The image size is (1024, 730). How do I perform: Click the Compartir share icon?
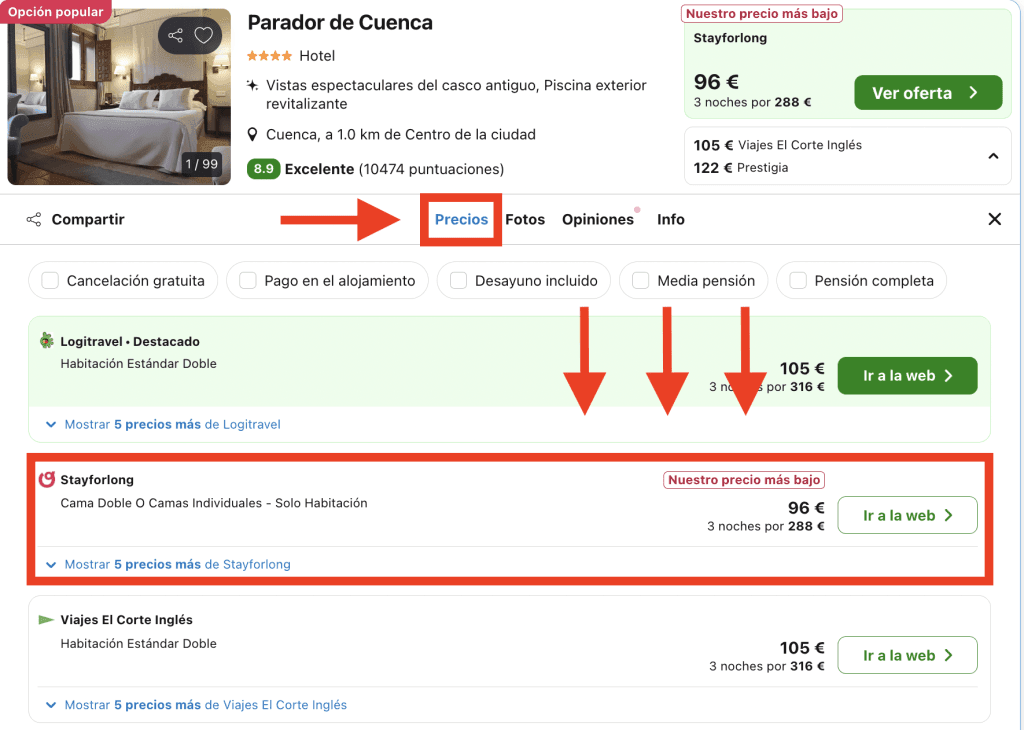point(34,220)
